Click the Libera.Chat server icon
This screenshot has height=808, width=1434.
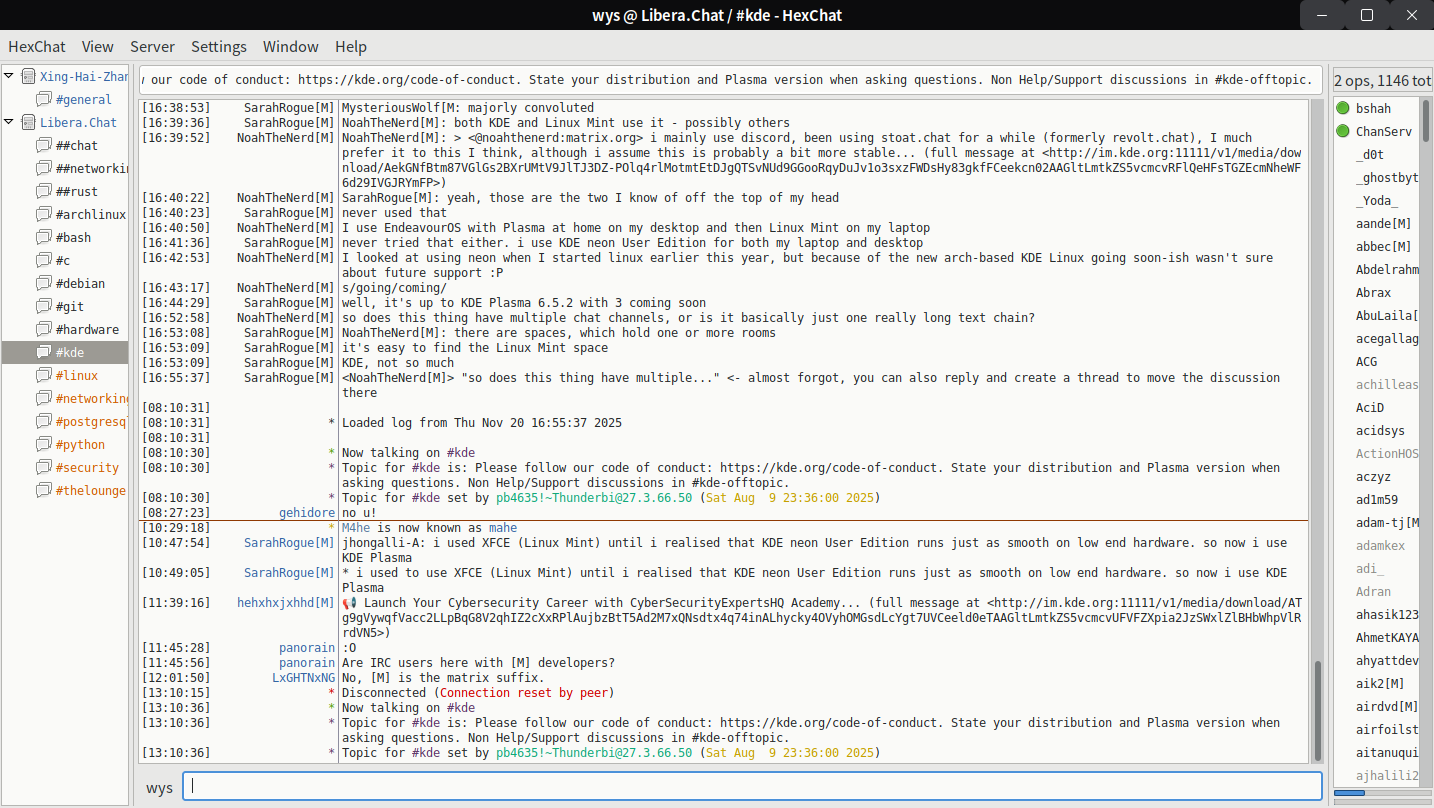coord(28,123)
